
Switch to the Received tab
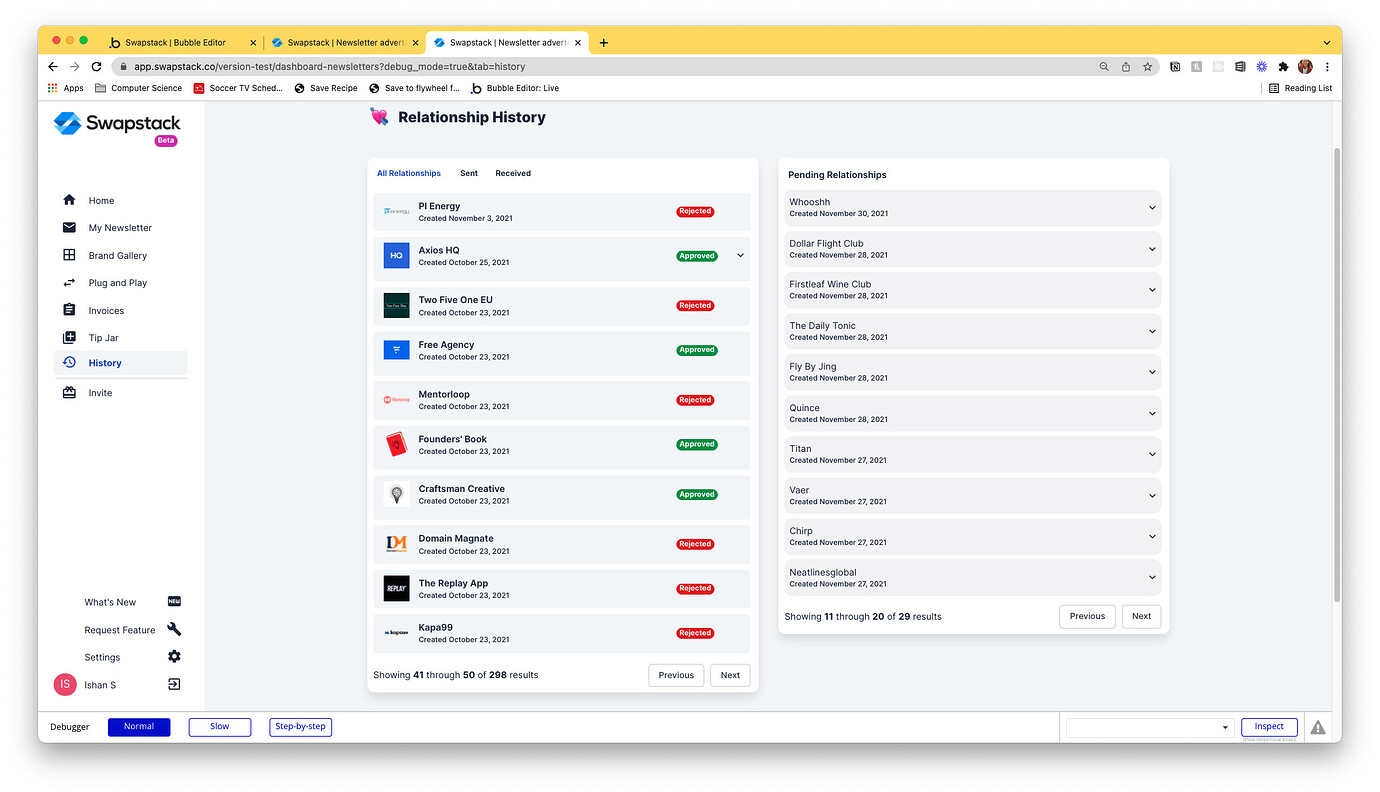pyautogui.click(x=512, y=173)
